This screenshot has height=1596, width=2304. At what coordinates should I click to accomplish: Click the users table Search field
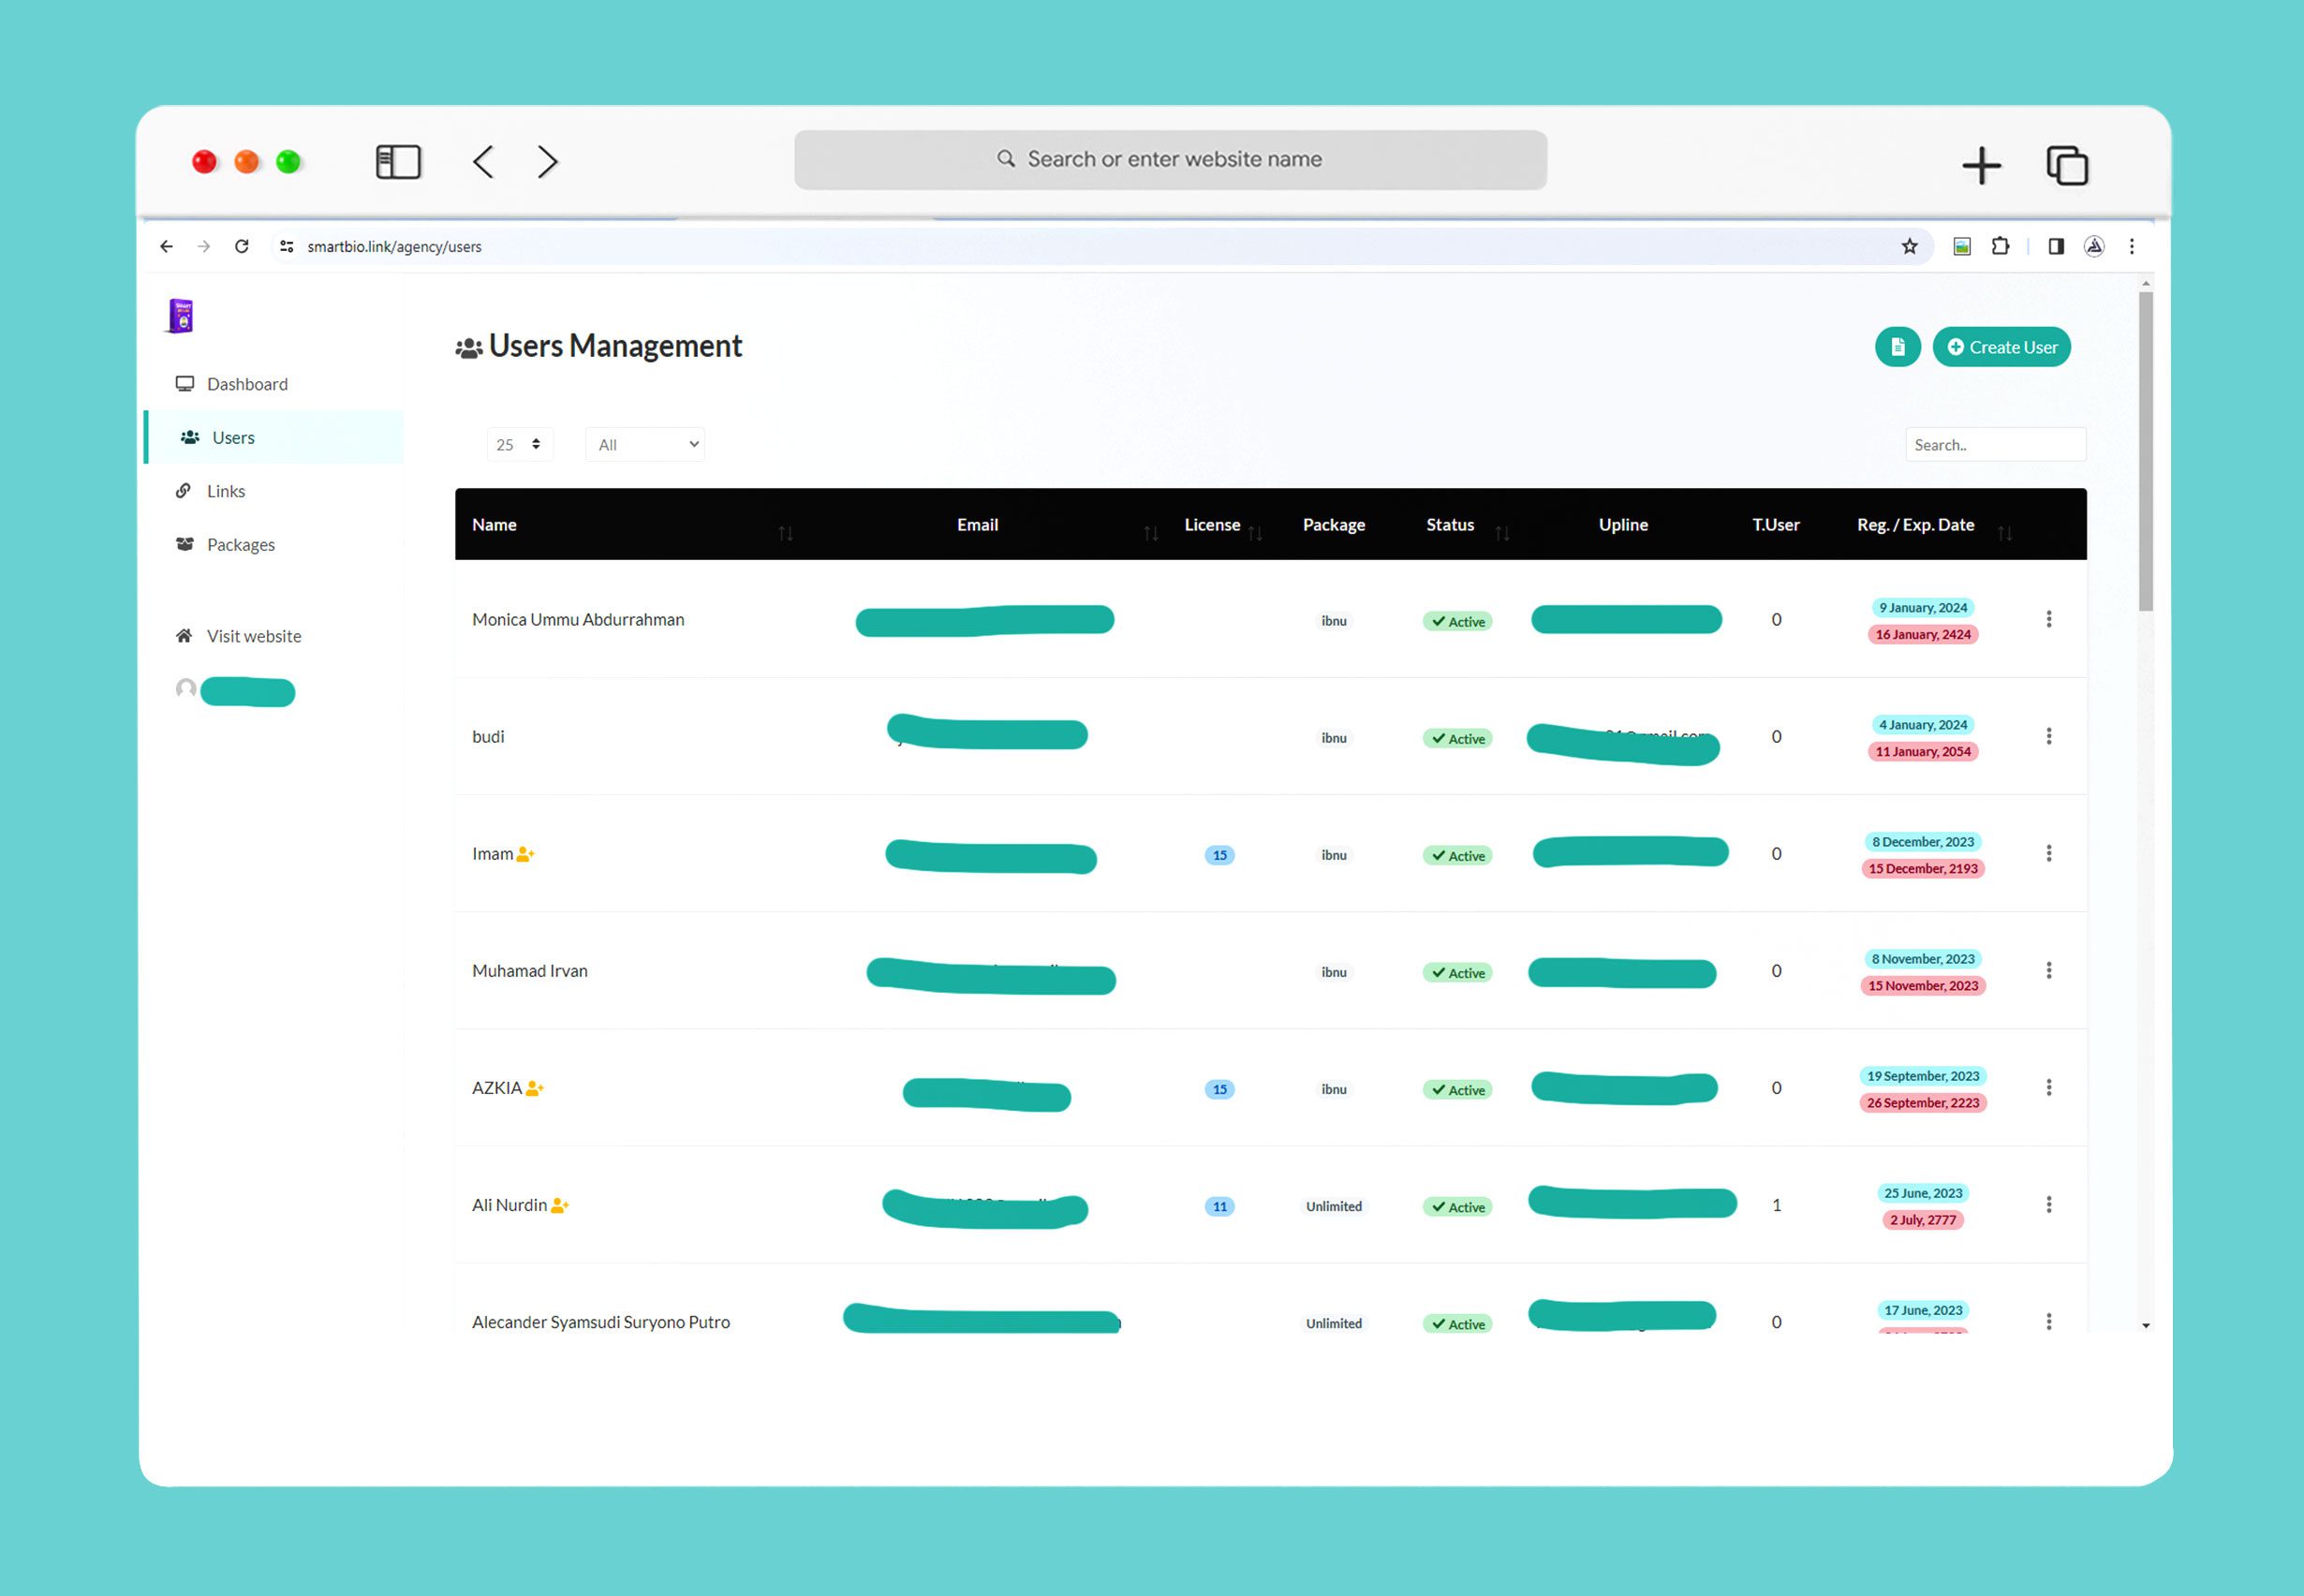1994,444
